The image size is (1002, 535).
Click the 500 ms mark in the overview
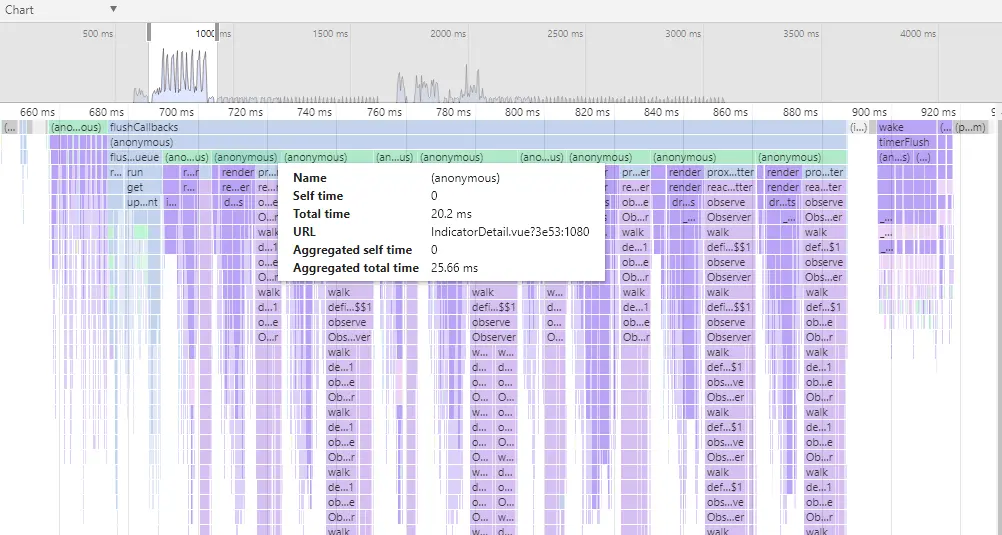[98, 33]
